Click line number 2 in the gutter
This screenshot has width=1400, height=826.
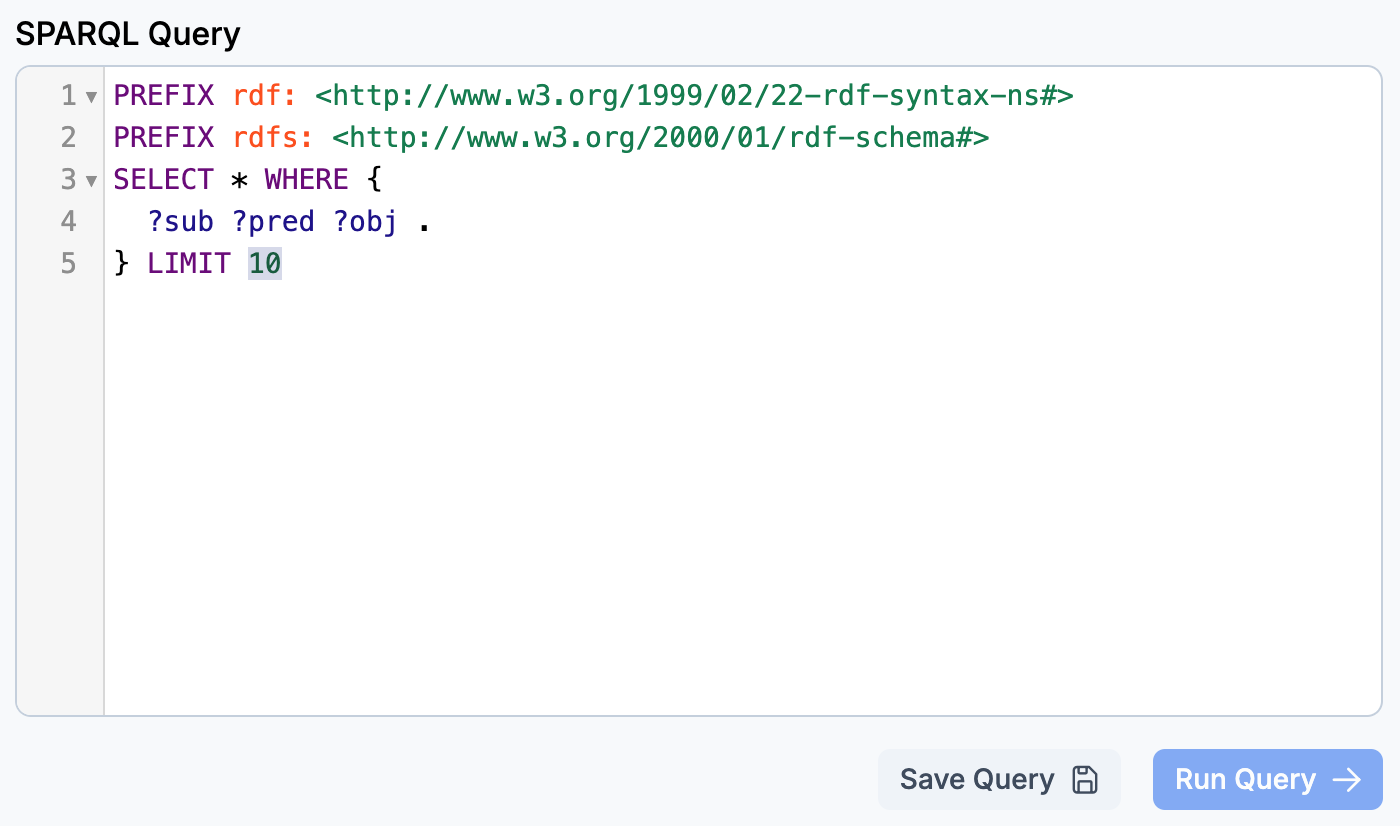click(x=68, y=138)
